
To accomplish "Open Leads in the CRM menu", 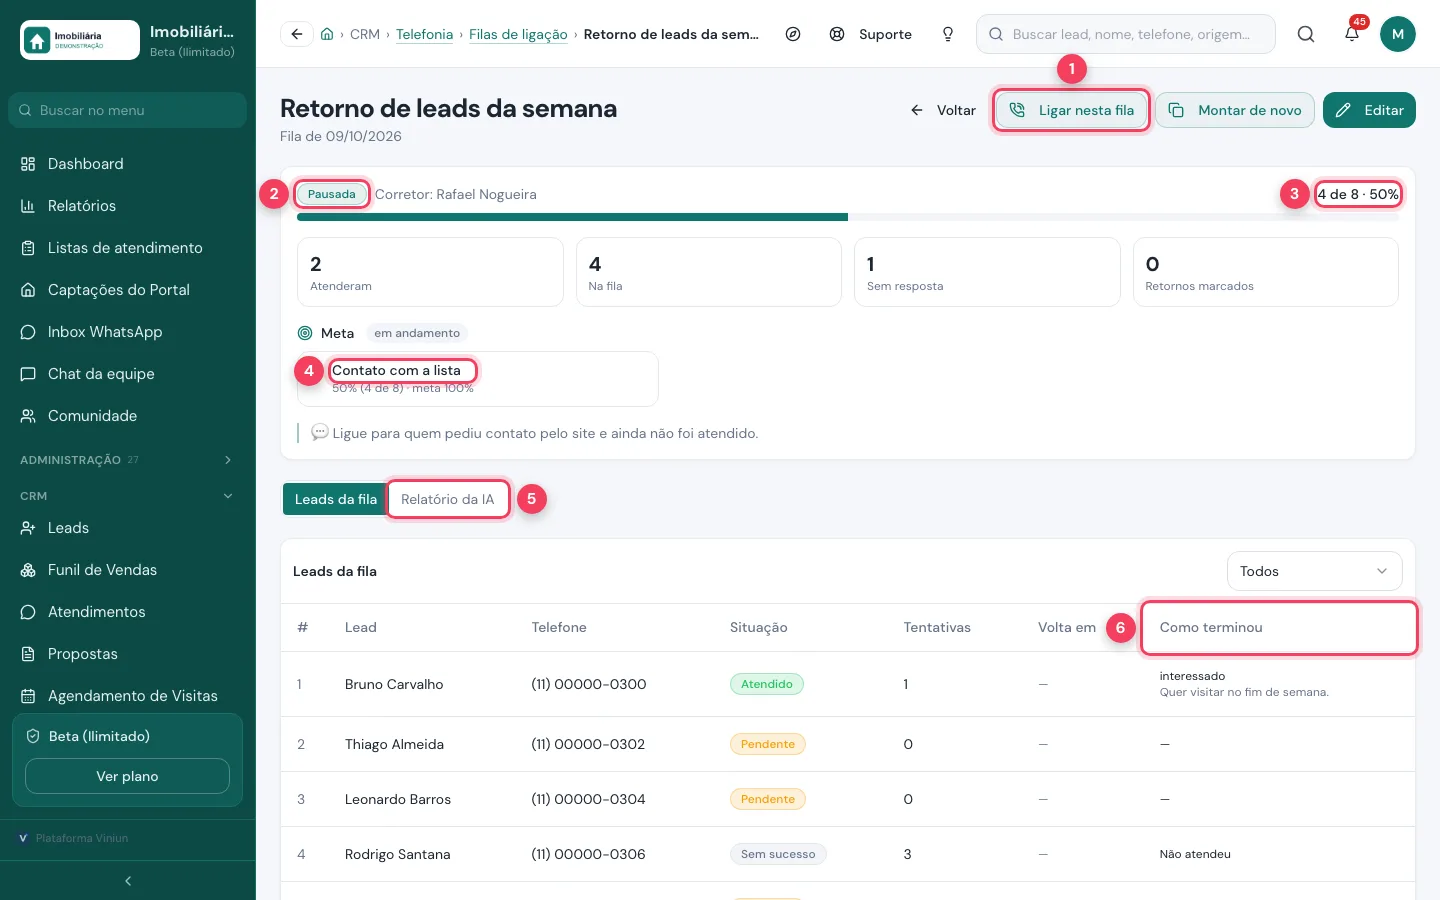I will [x=128, y=528].
